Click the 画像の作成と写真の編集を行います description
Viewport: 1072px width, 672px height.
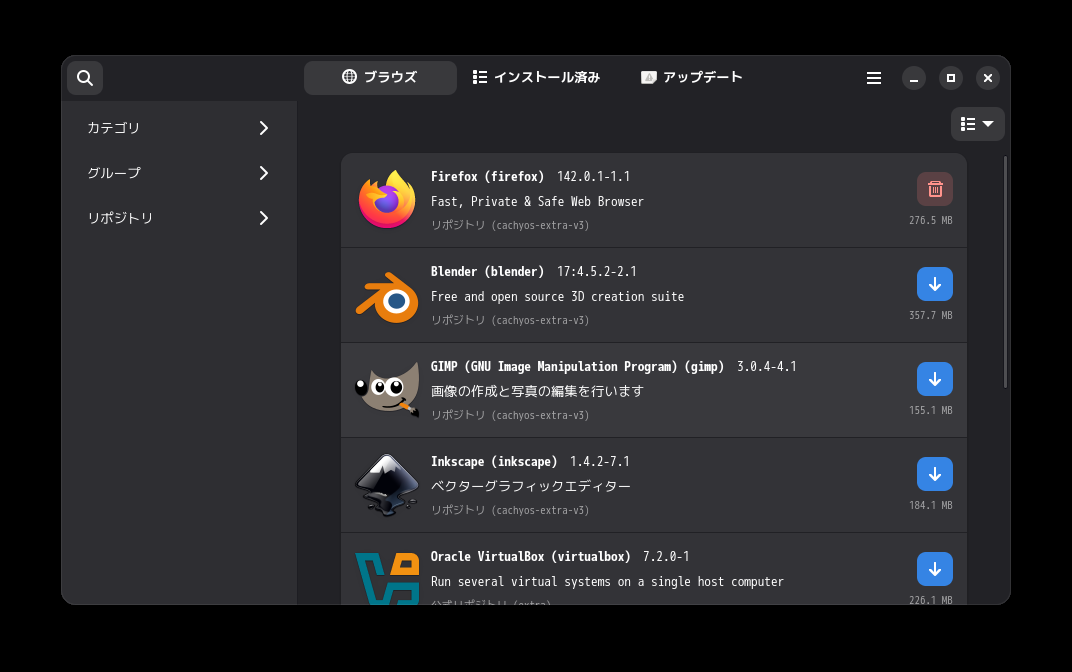tap(537, 391)
